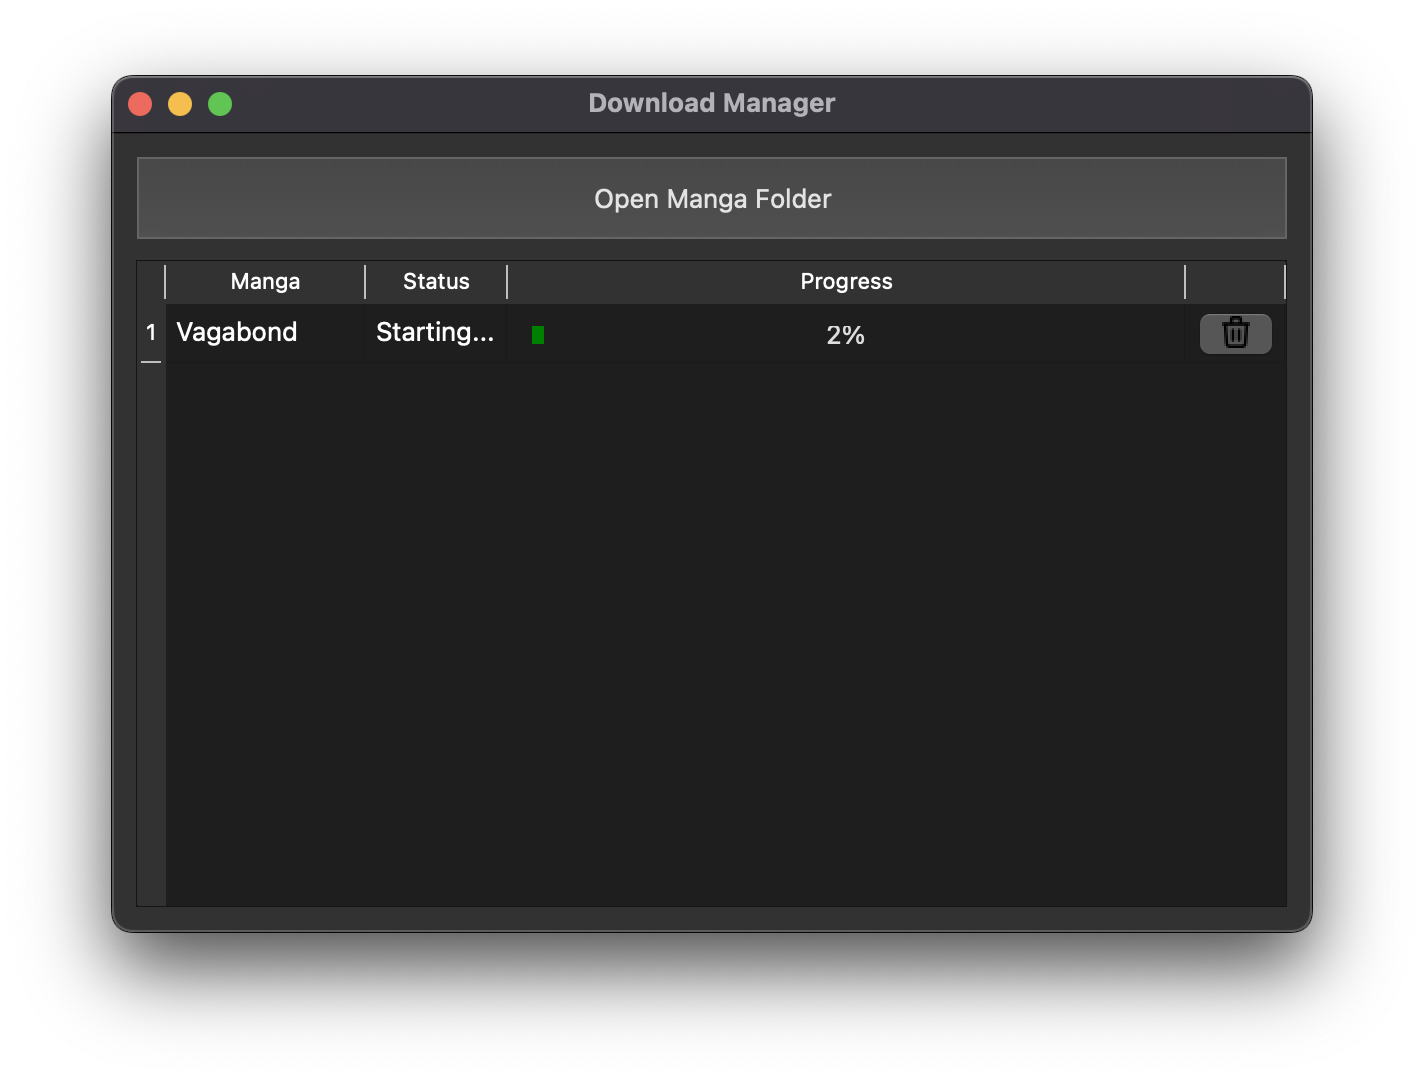Click the Vagabond manga title cell

pyautogui.click(x=237, y=332)
